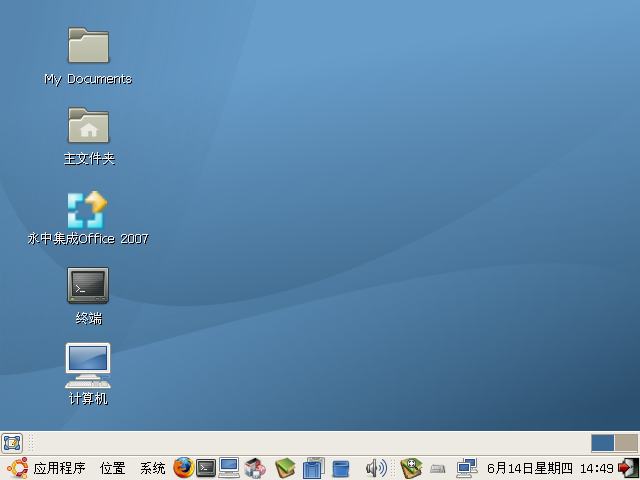Open the volume control speaker icon
The image size is (640, 480).
click(376, 468)
